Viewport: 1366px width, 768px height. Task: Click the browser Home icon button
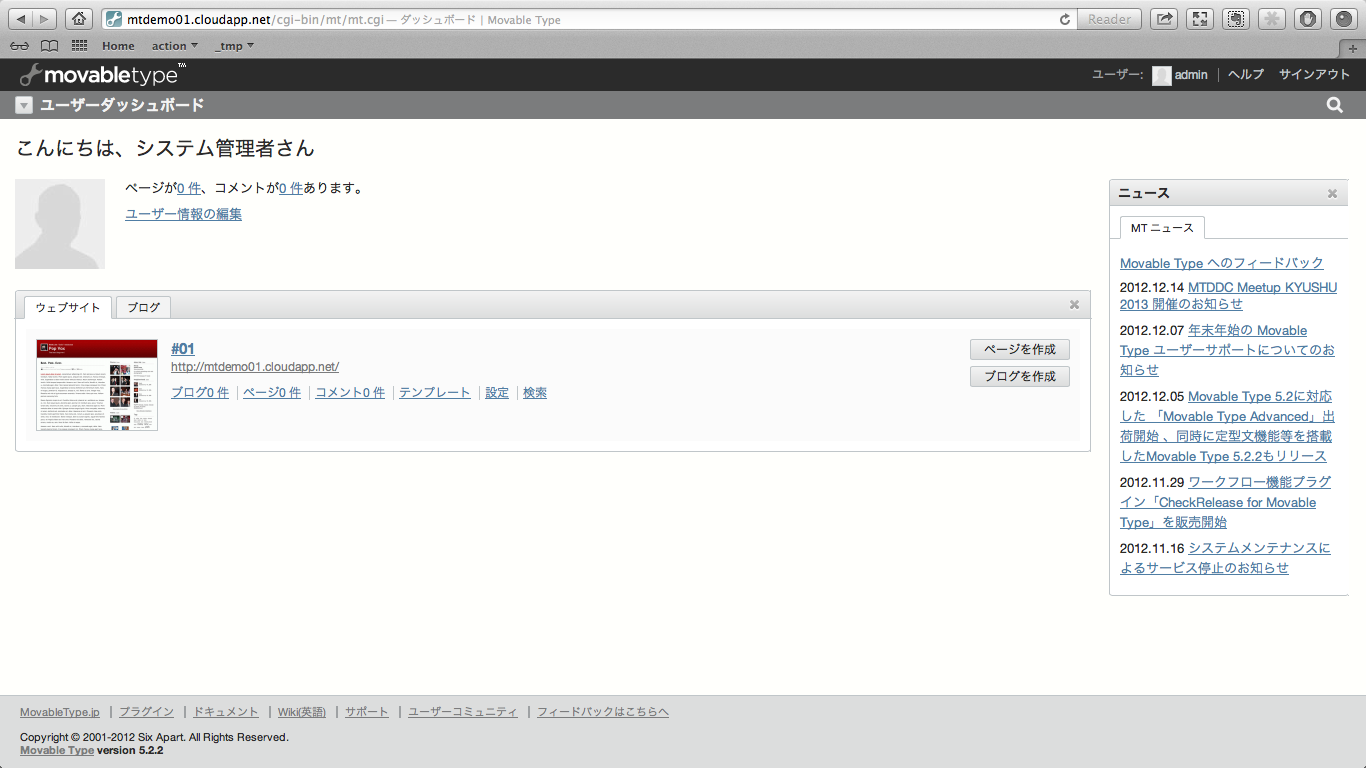(79, 19)
